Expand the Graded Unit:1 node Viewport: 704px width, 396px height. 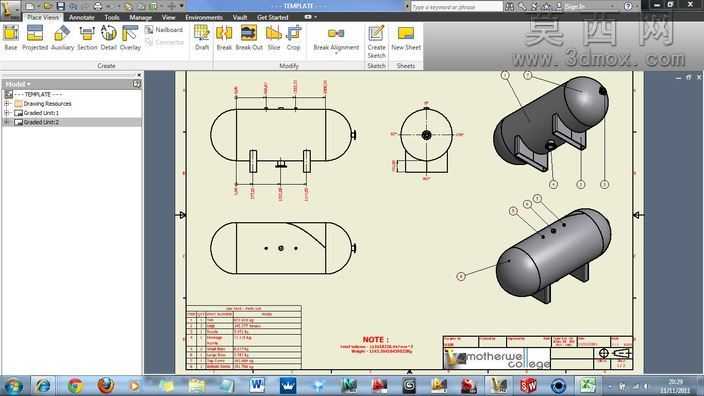click(x=7, y=113)
